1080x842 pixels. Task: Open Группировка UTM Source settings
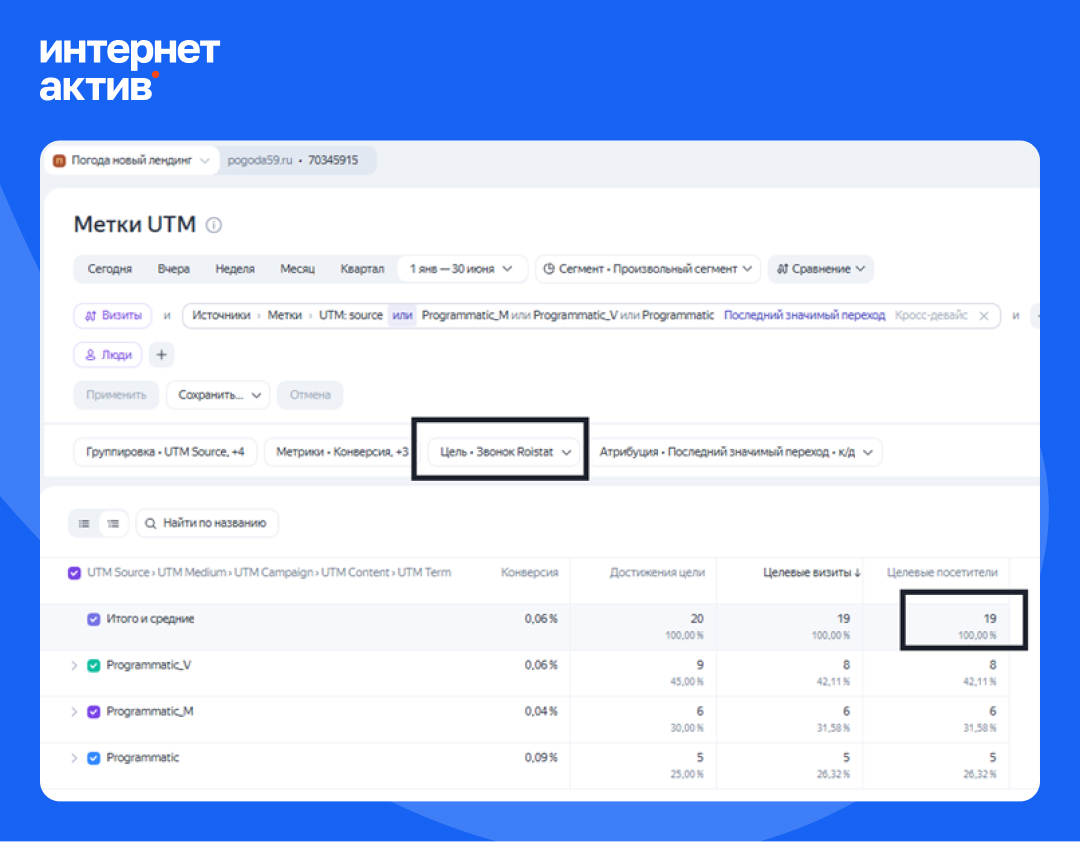tap(165, 452)
